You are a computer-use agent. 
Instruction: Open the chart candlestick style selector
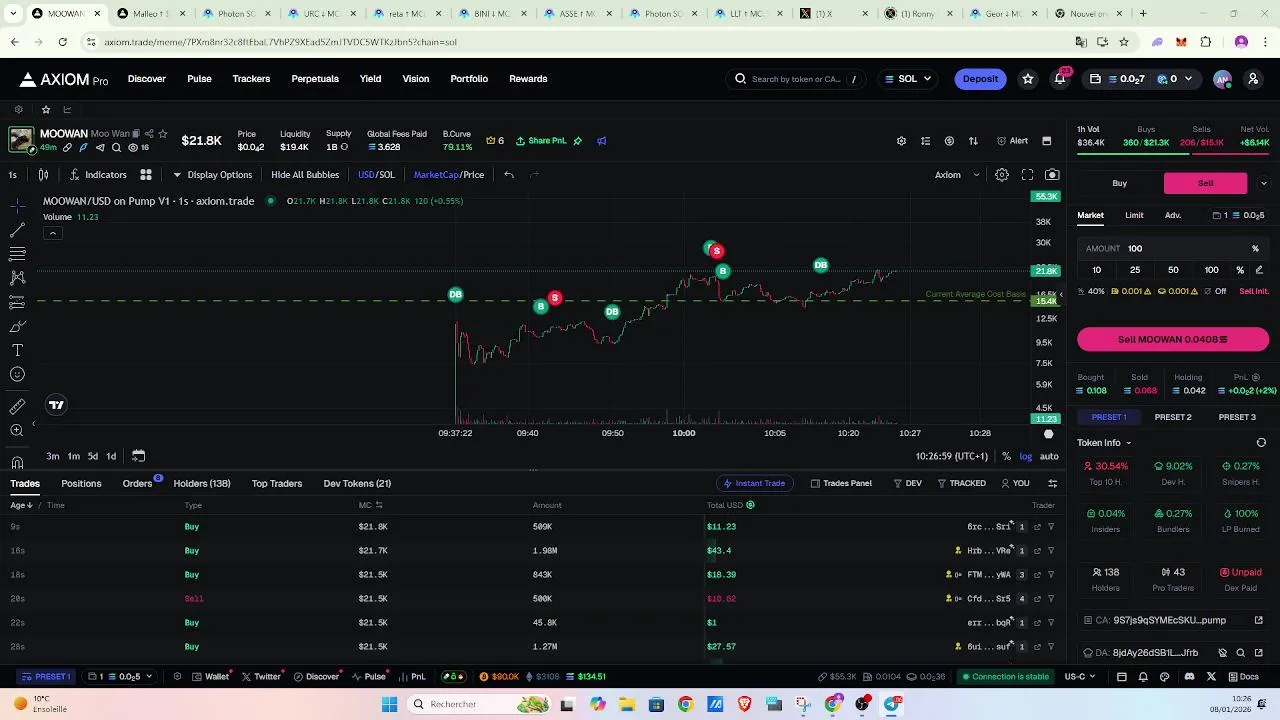(x=43, y=175)
